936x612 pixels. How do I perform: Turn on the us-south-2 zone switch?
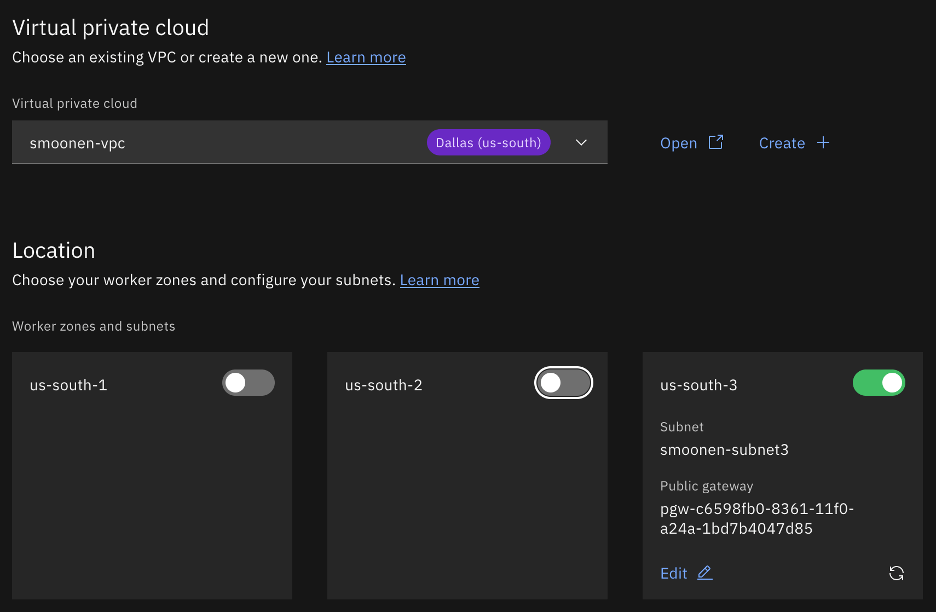(x=564, y=383)
